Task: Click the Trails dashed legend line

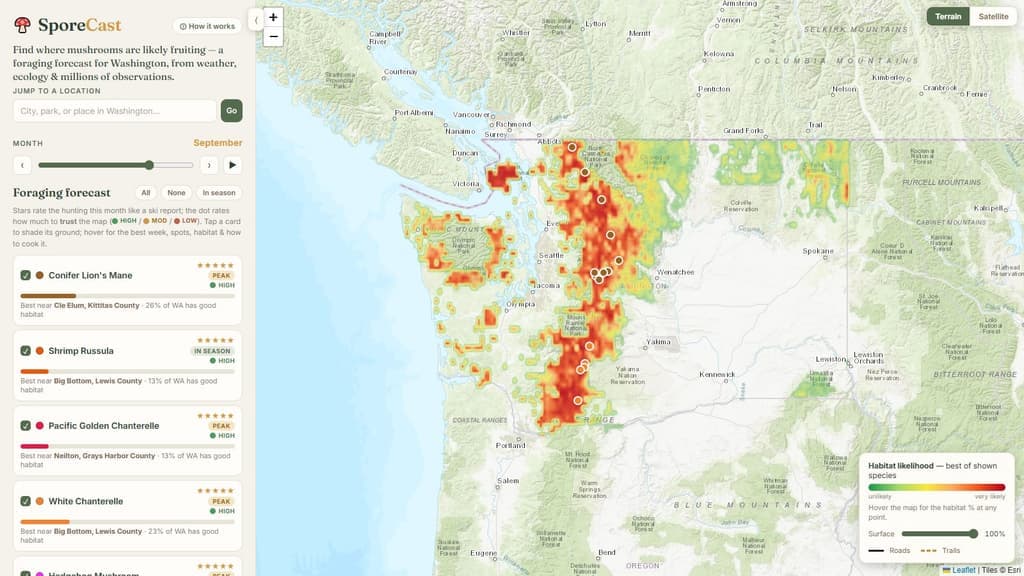Action: (x=928, y=551)
